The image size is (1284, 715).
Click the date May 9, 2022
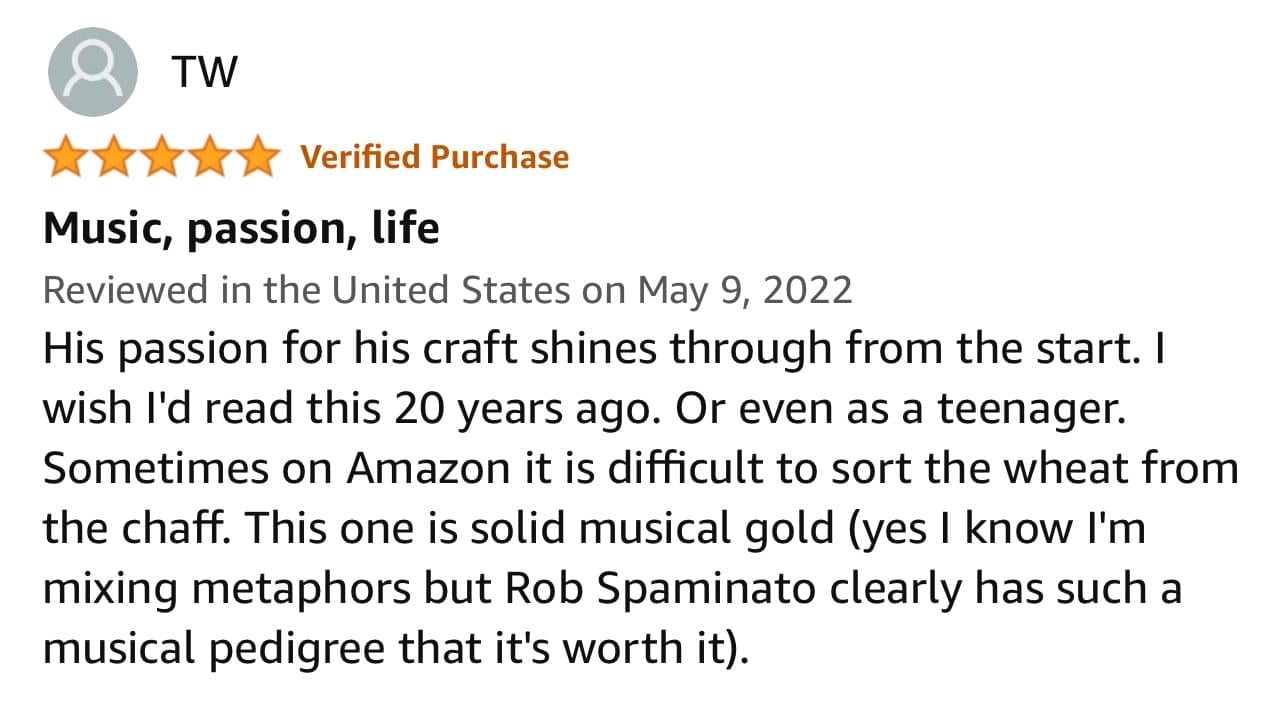tap(745, 290)
